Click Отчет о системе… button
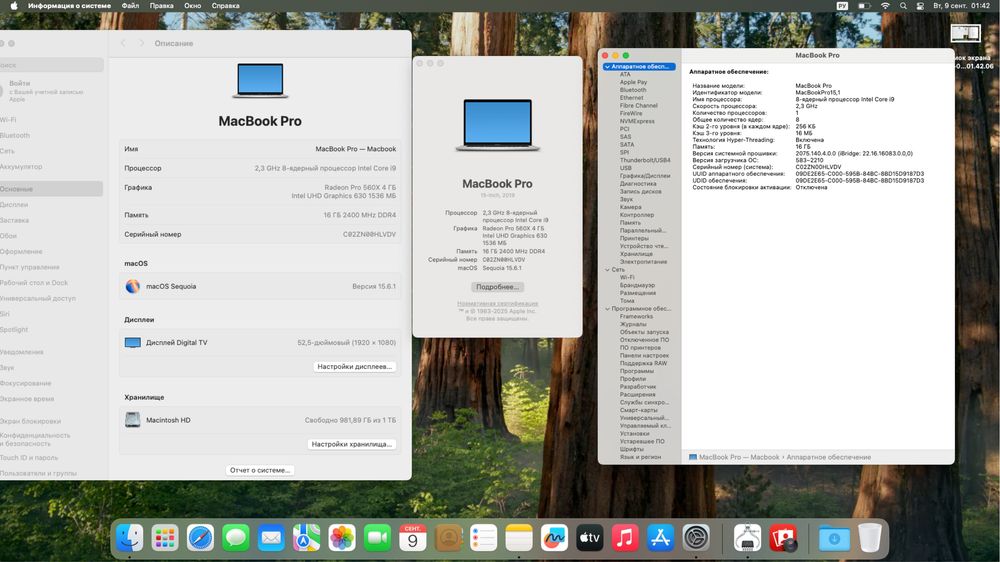This screenshot has width=1000, height=562. click(x=260, y=470)
